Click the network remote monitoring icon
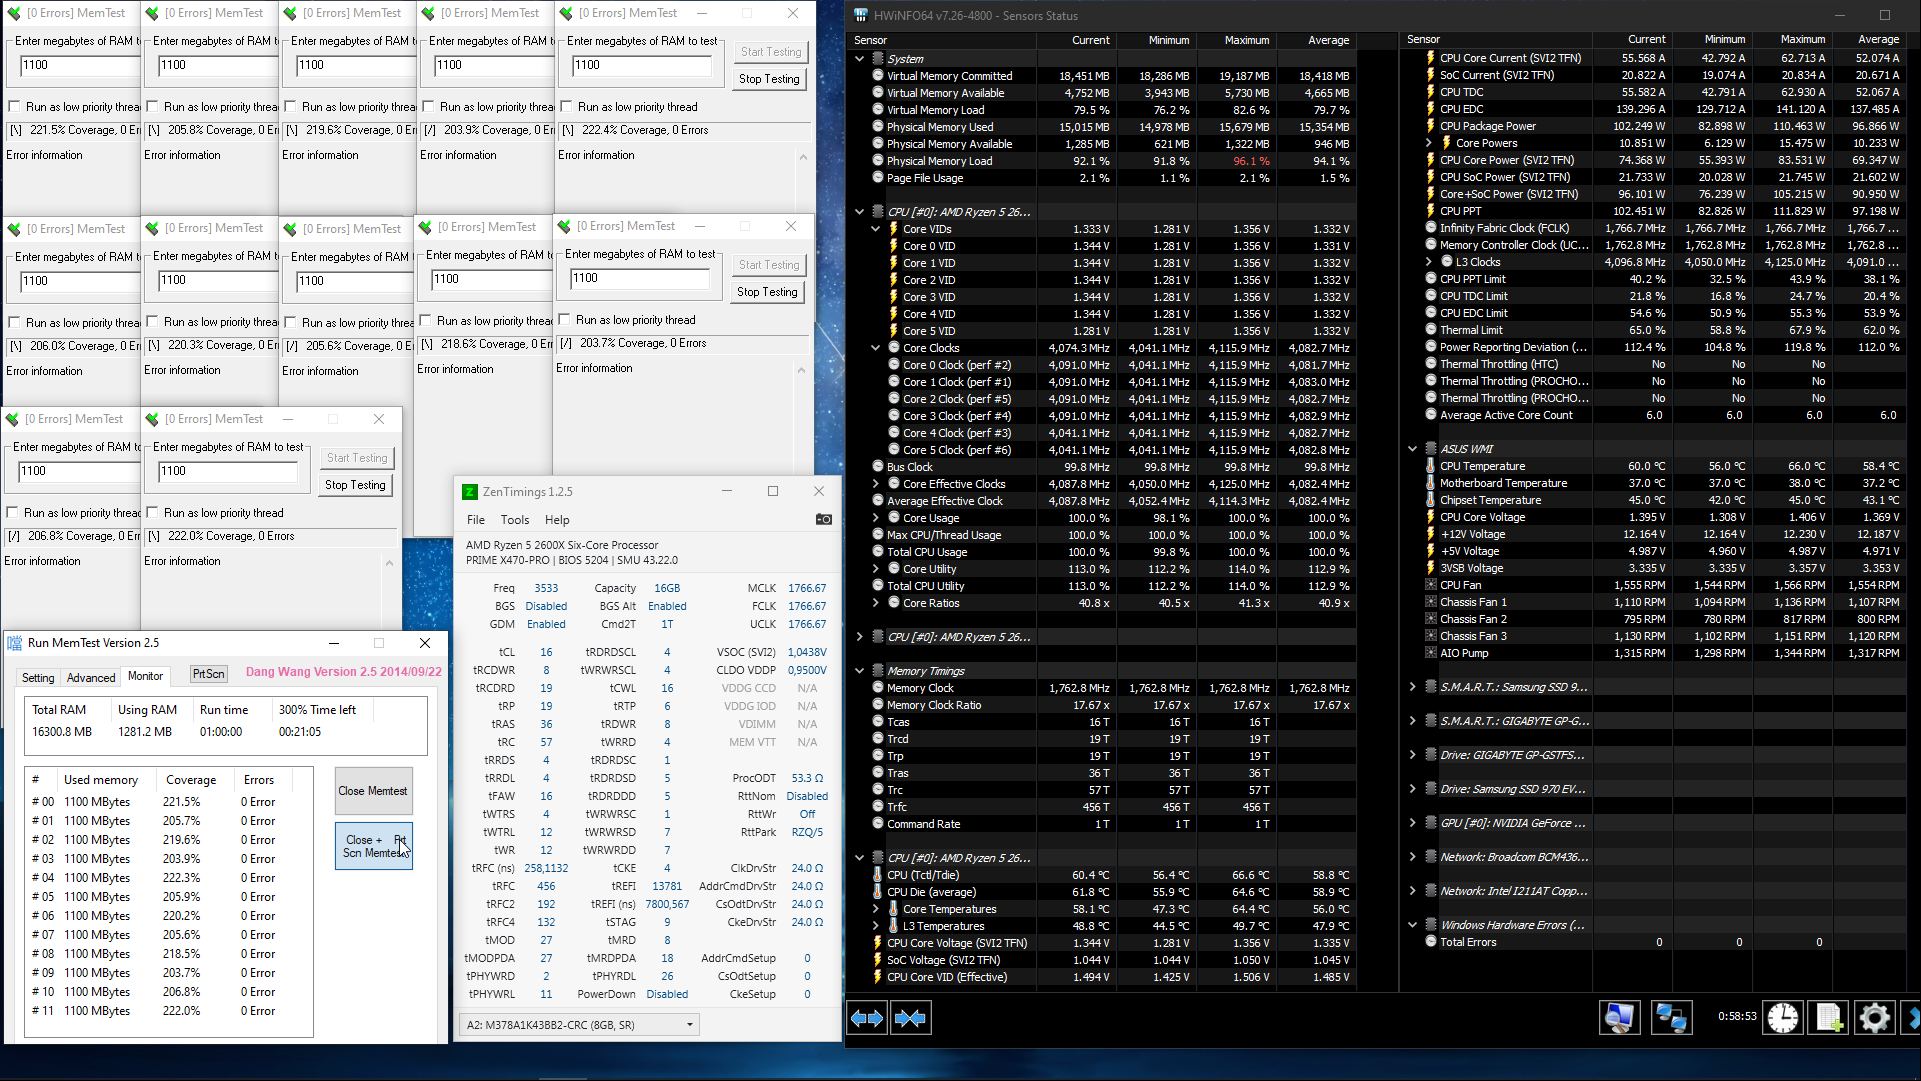The width and height of the screenshot is (1921, 1081). [x=1671, y=1018]
